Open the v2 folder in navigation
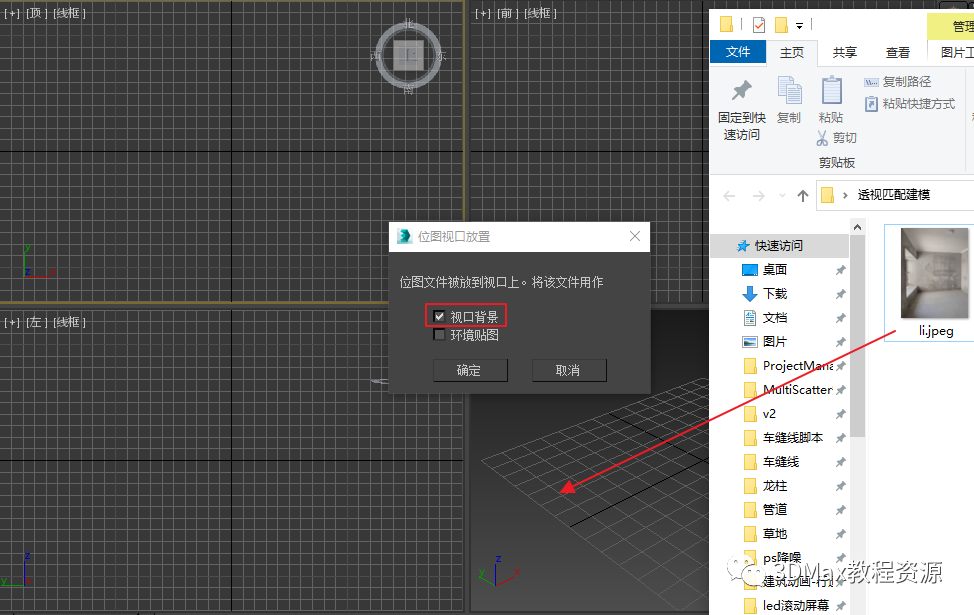 769,414
